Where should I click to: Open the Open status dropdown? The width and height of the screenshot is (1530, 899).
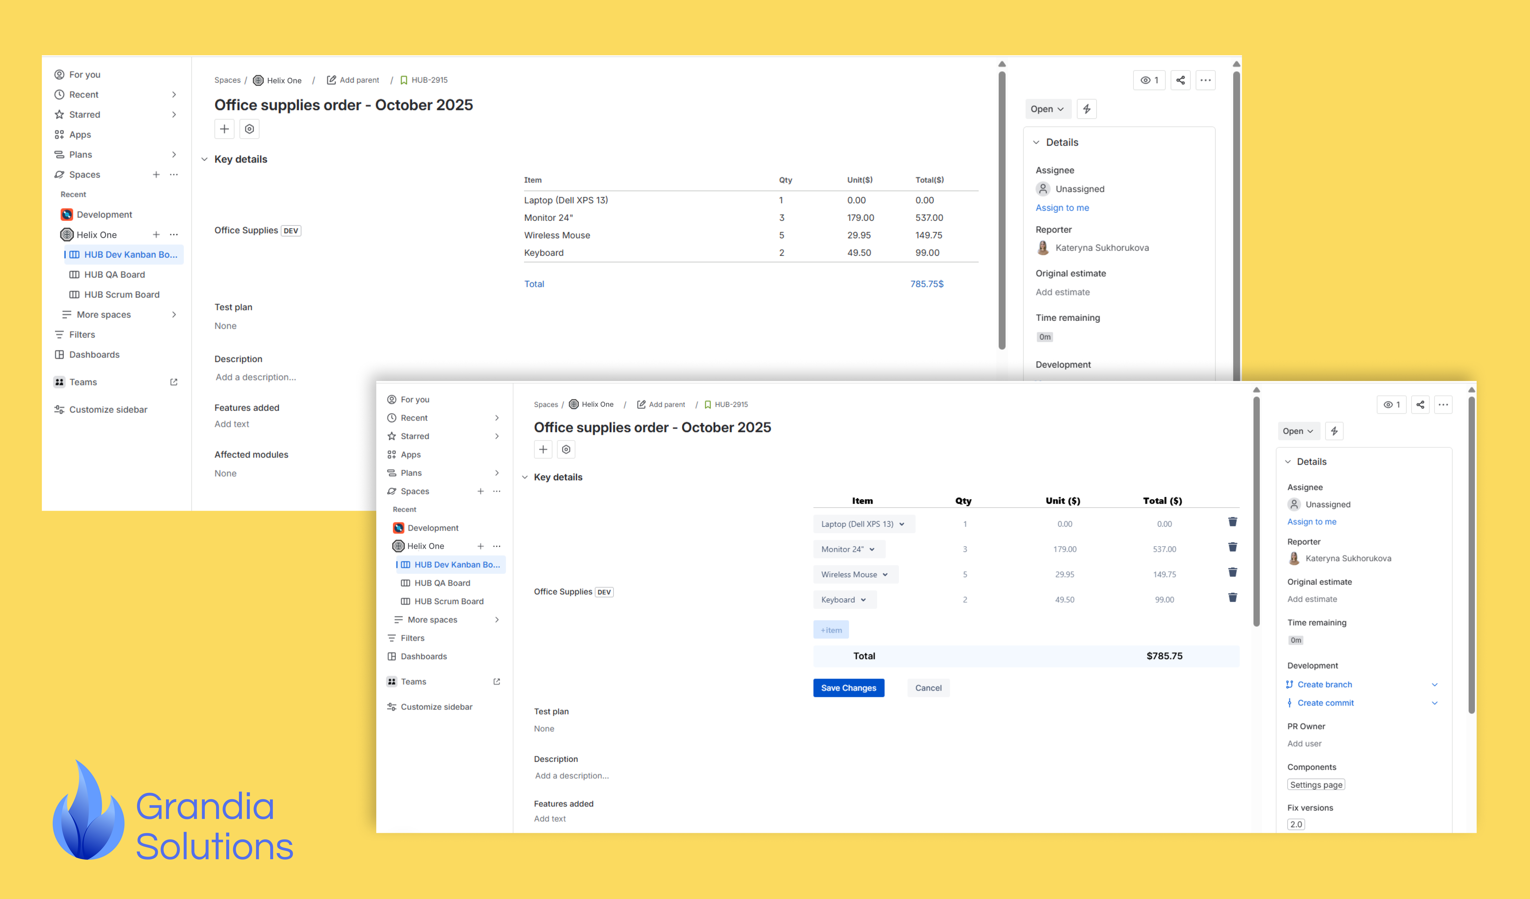click(1298, 430)
